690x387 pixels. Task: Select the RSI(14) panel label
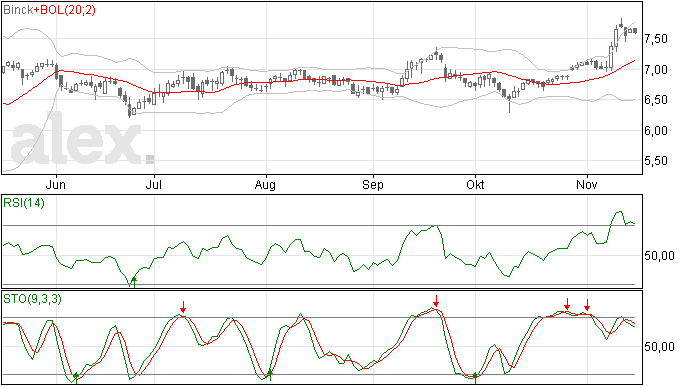point(24,203)
